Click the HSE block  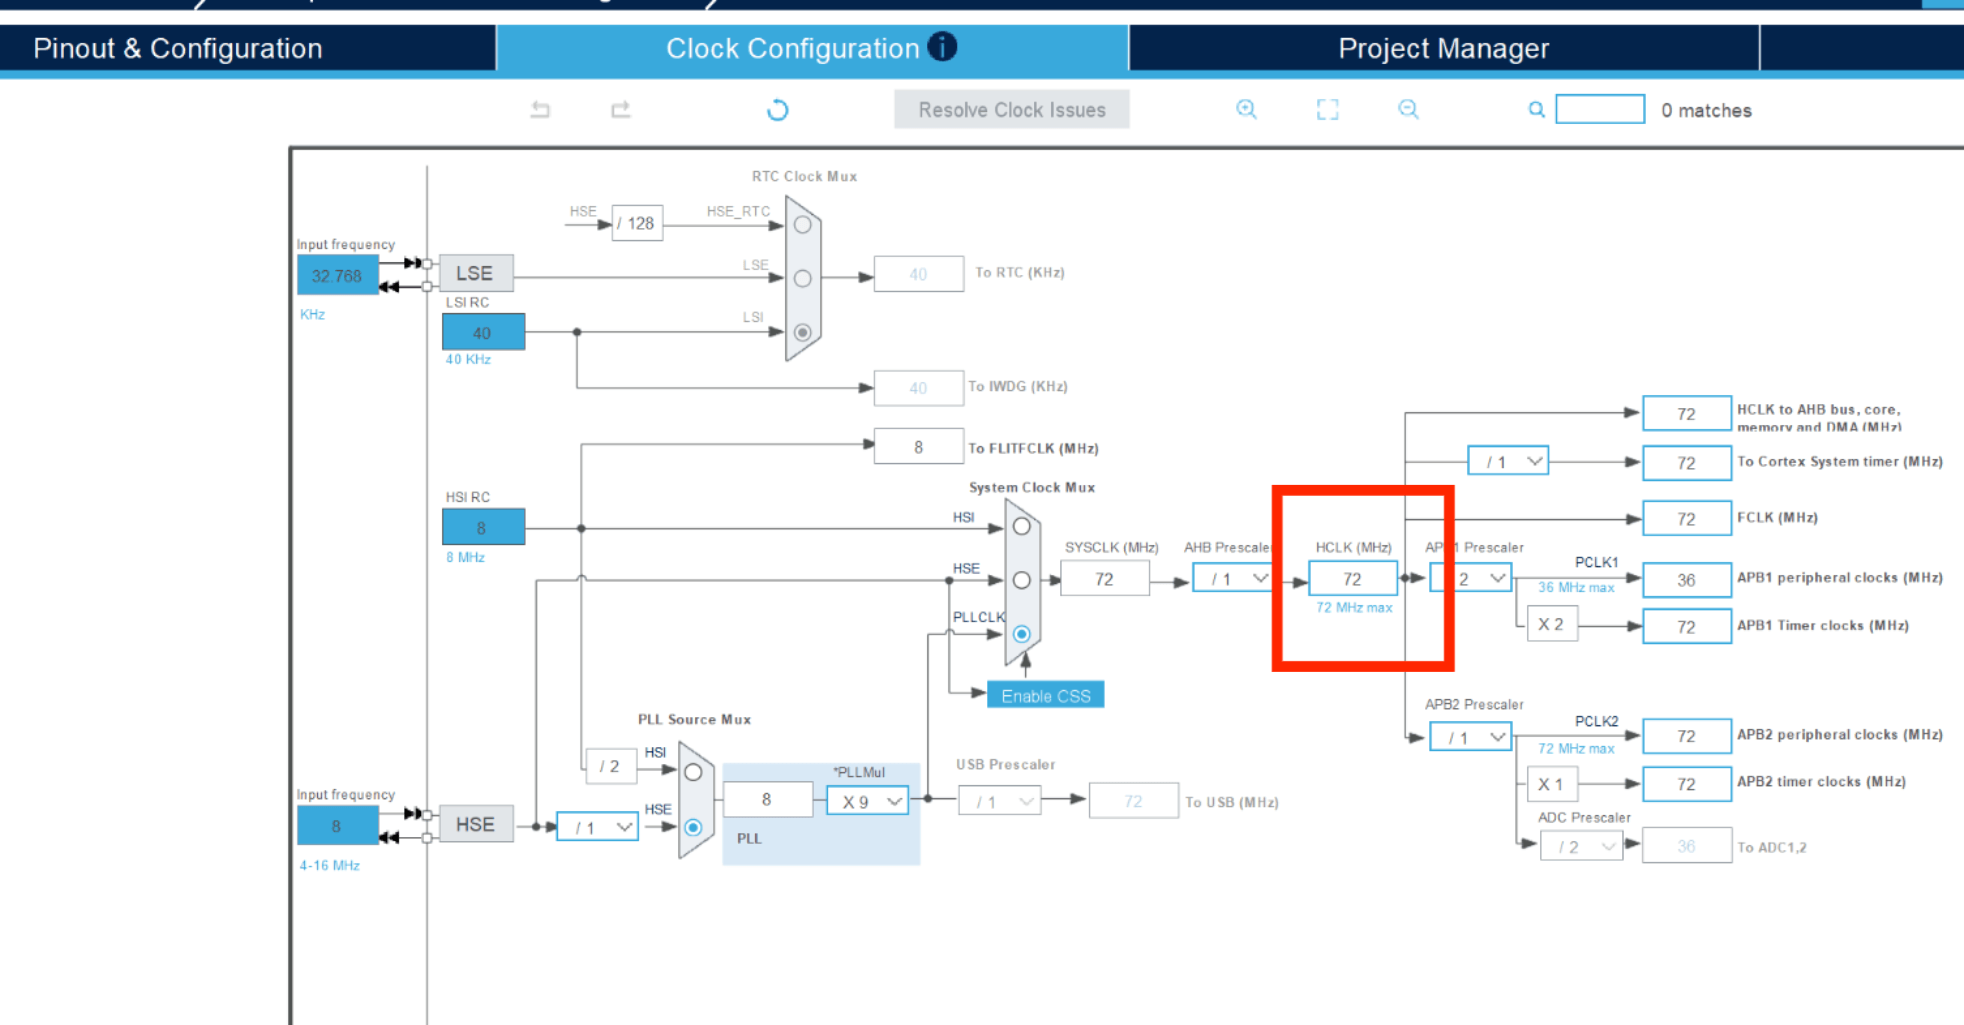click(476, 824)
